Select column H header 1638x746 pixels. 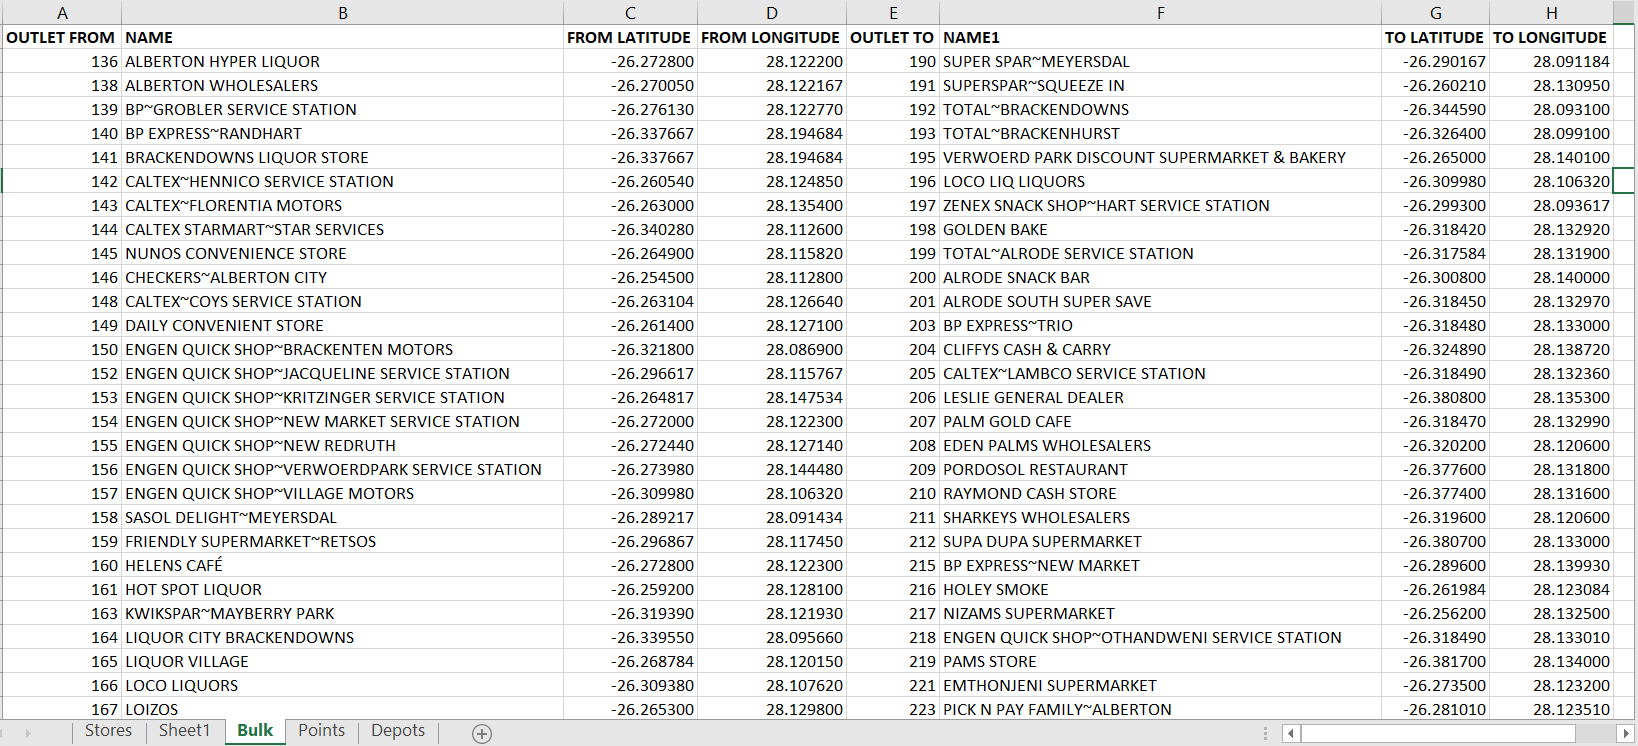point(1551,13)
